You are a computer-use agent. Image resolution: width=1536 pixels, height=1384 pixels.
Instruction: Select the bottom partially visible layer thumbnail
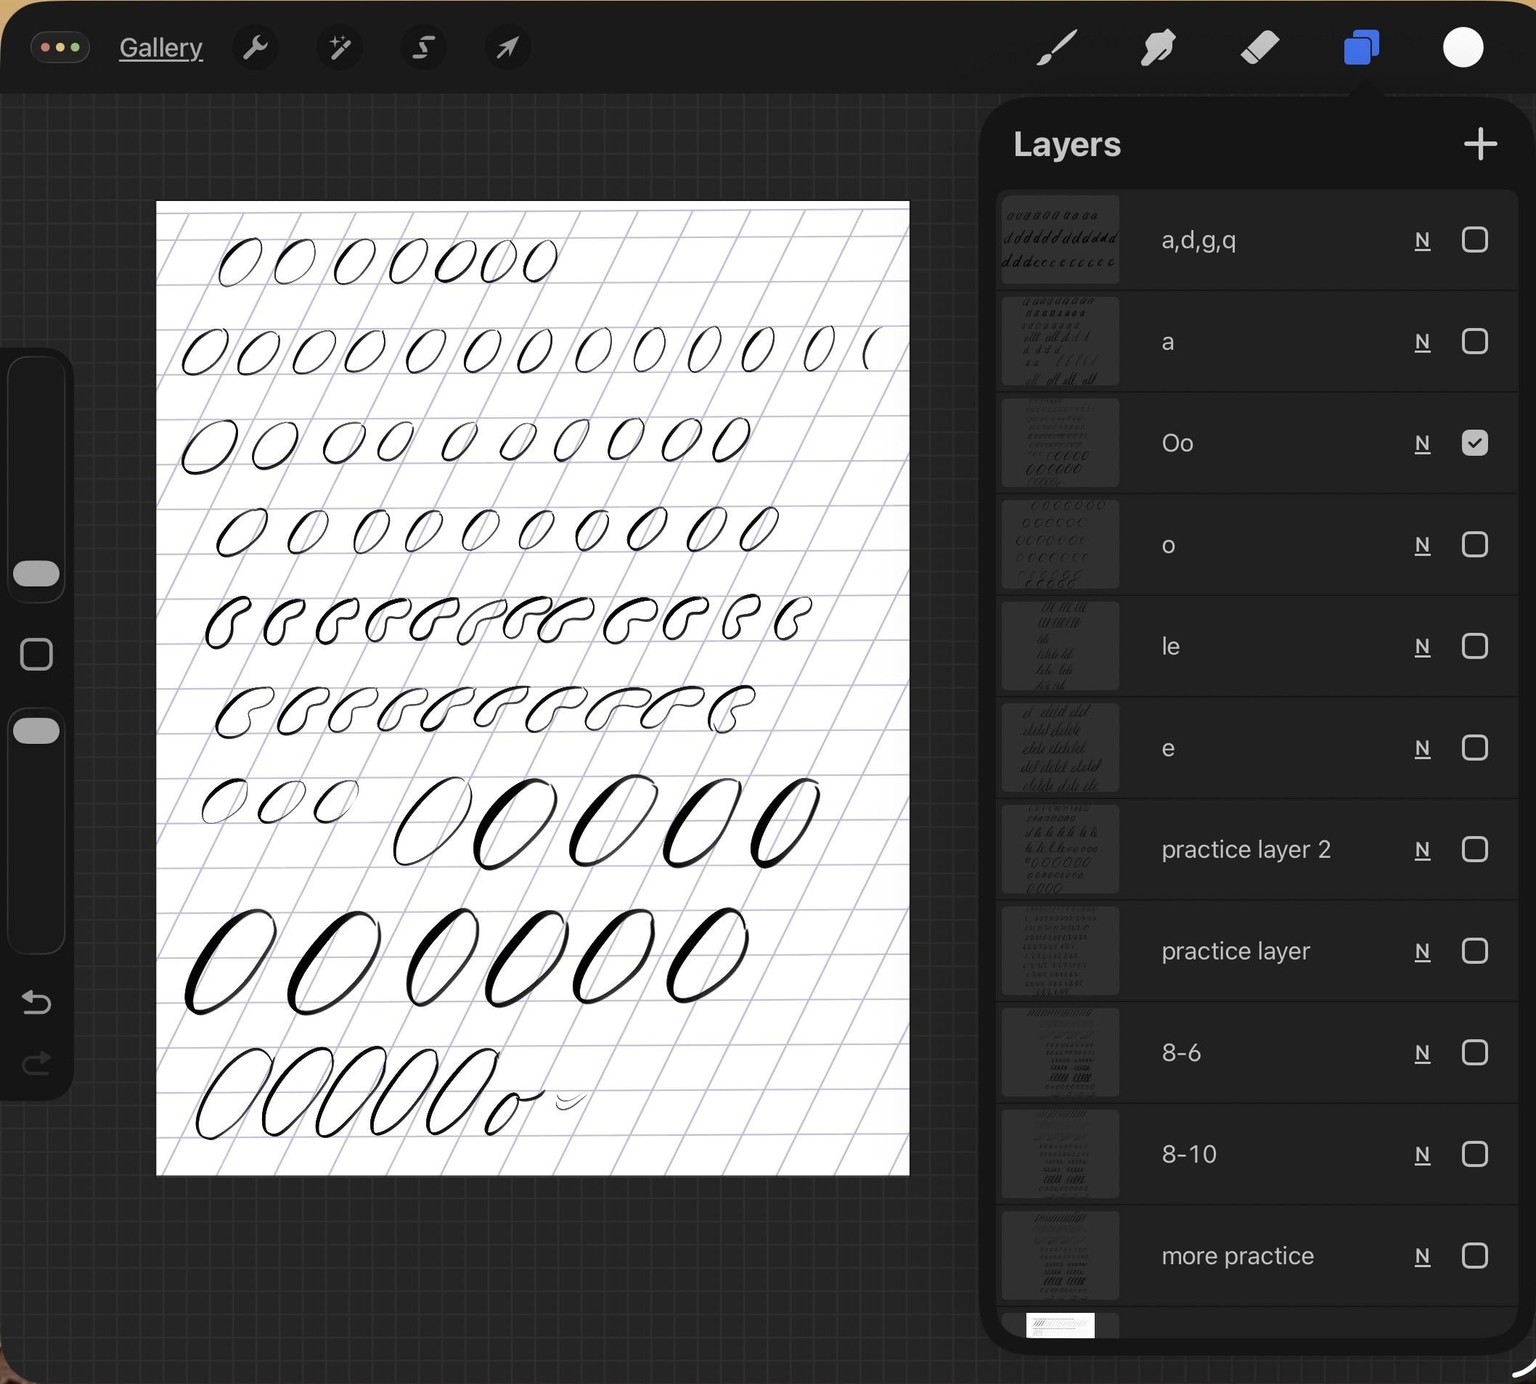click(x=1060, y=1325)
